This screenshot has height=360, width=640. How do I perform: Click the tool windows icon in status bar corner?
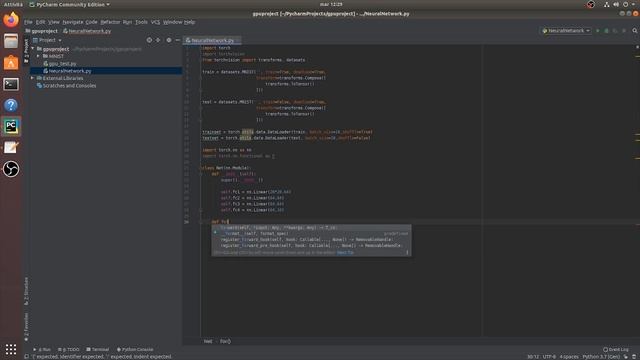tap(27, 356)
